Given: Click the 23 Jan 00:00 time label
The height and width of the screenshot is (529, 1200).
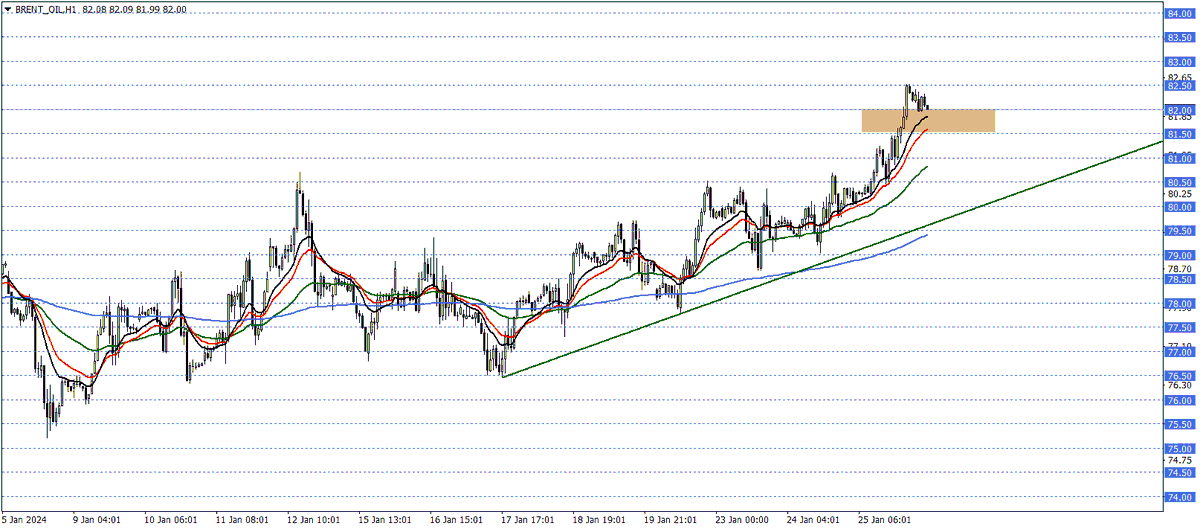Looking at the screenshot, I should [741, 520].
